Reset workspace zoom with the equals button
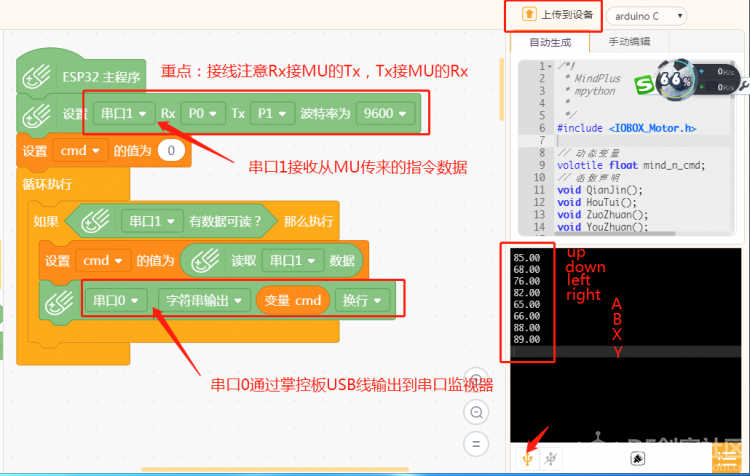Viewport: 750px width, 476px height. pyautogui.click(x=476, y=444)
